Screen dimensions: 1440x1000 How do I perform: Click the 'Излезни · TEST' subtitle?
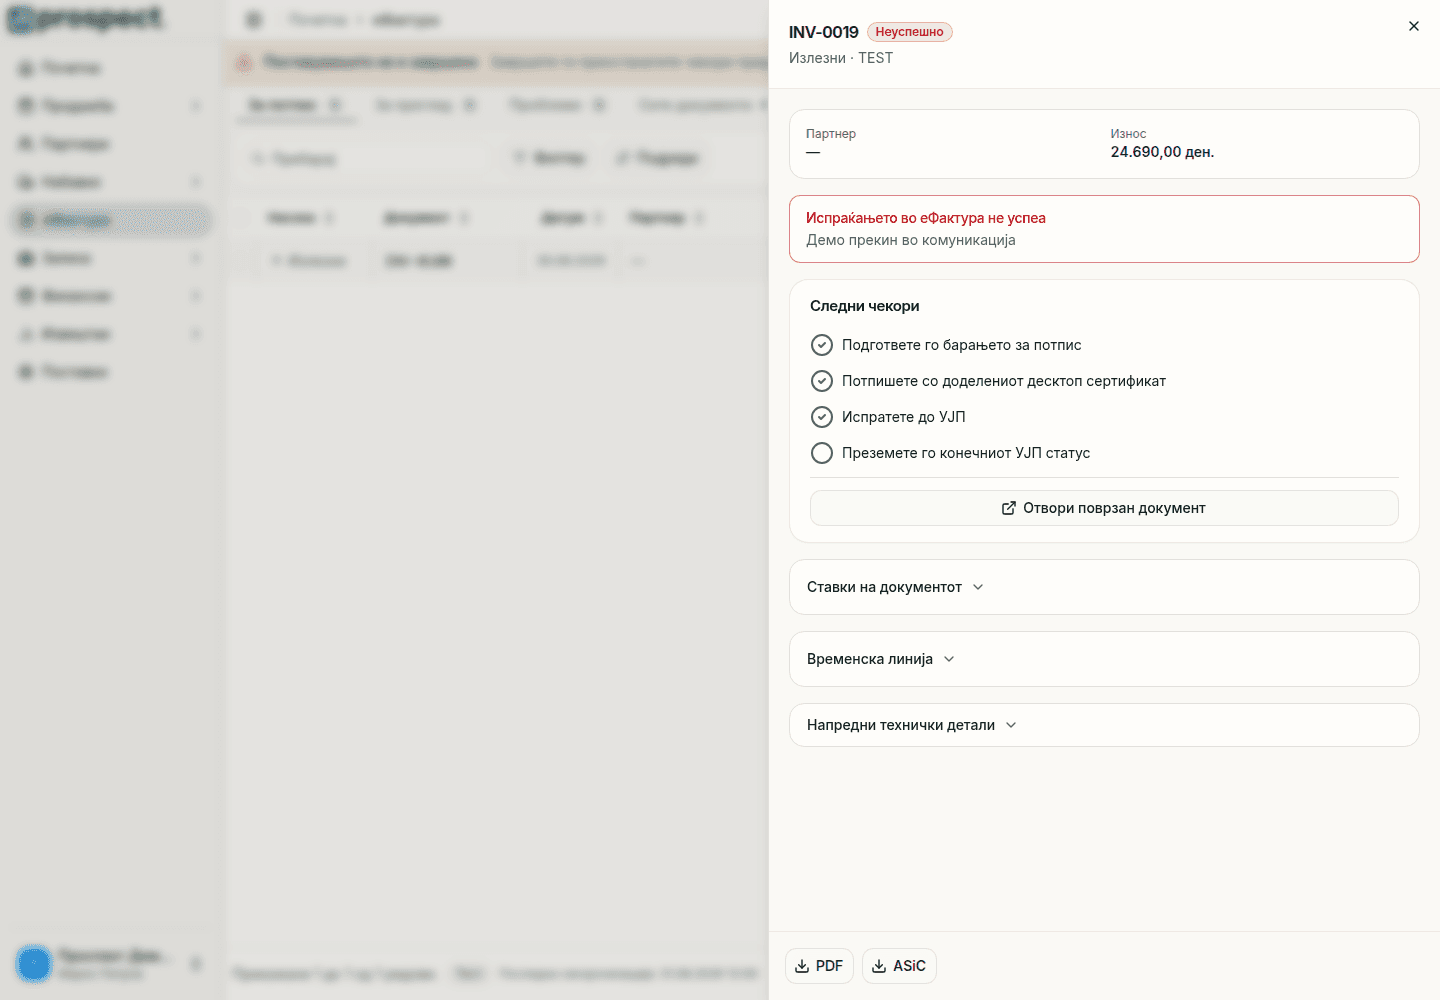(x=841, y=58)
